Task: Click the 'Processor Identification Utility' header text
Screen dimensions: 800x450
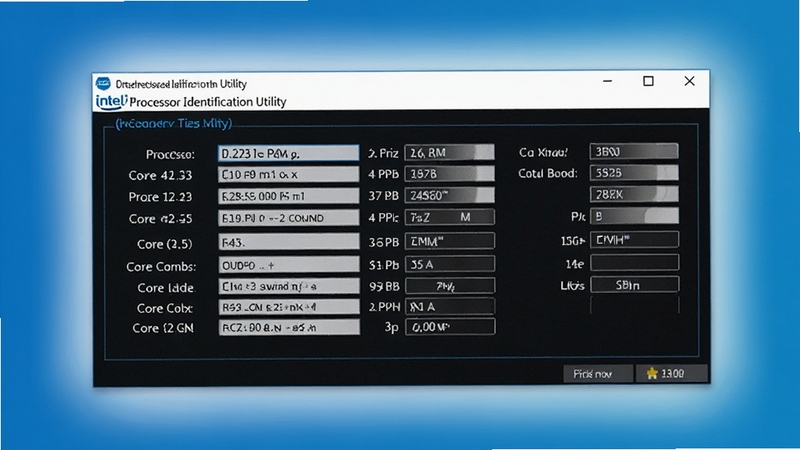Action: pos(208,102)
